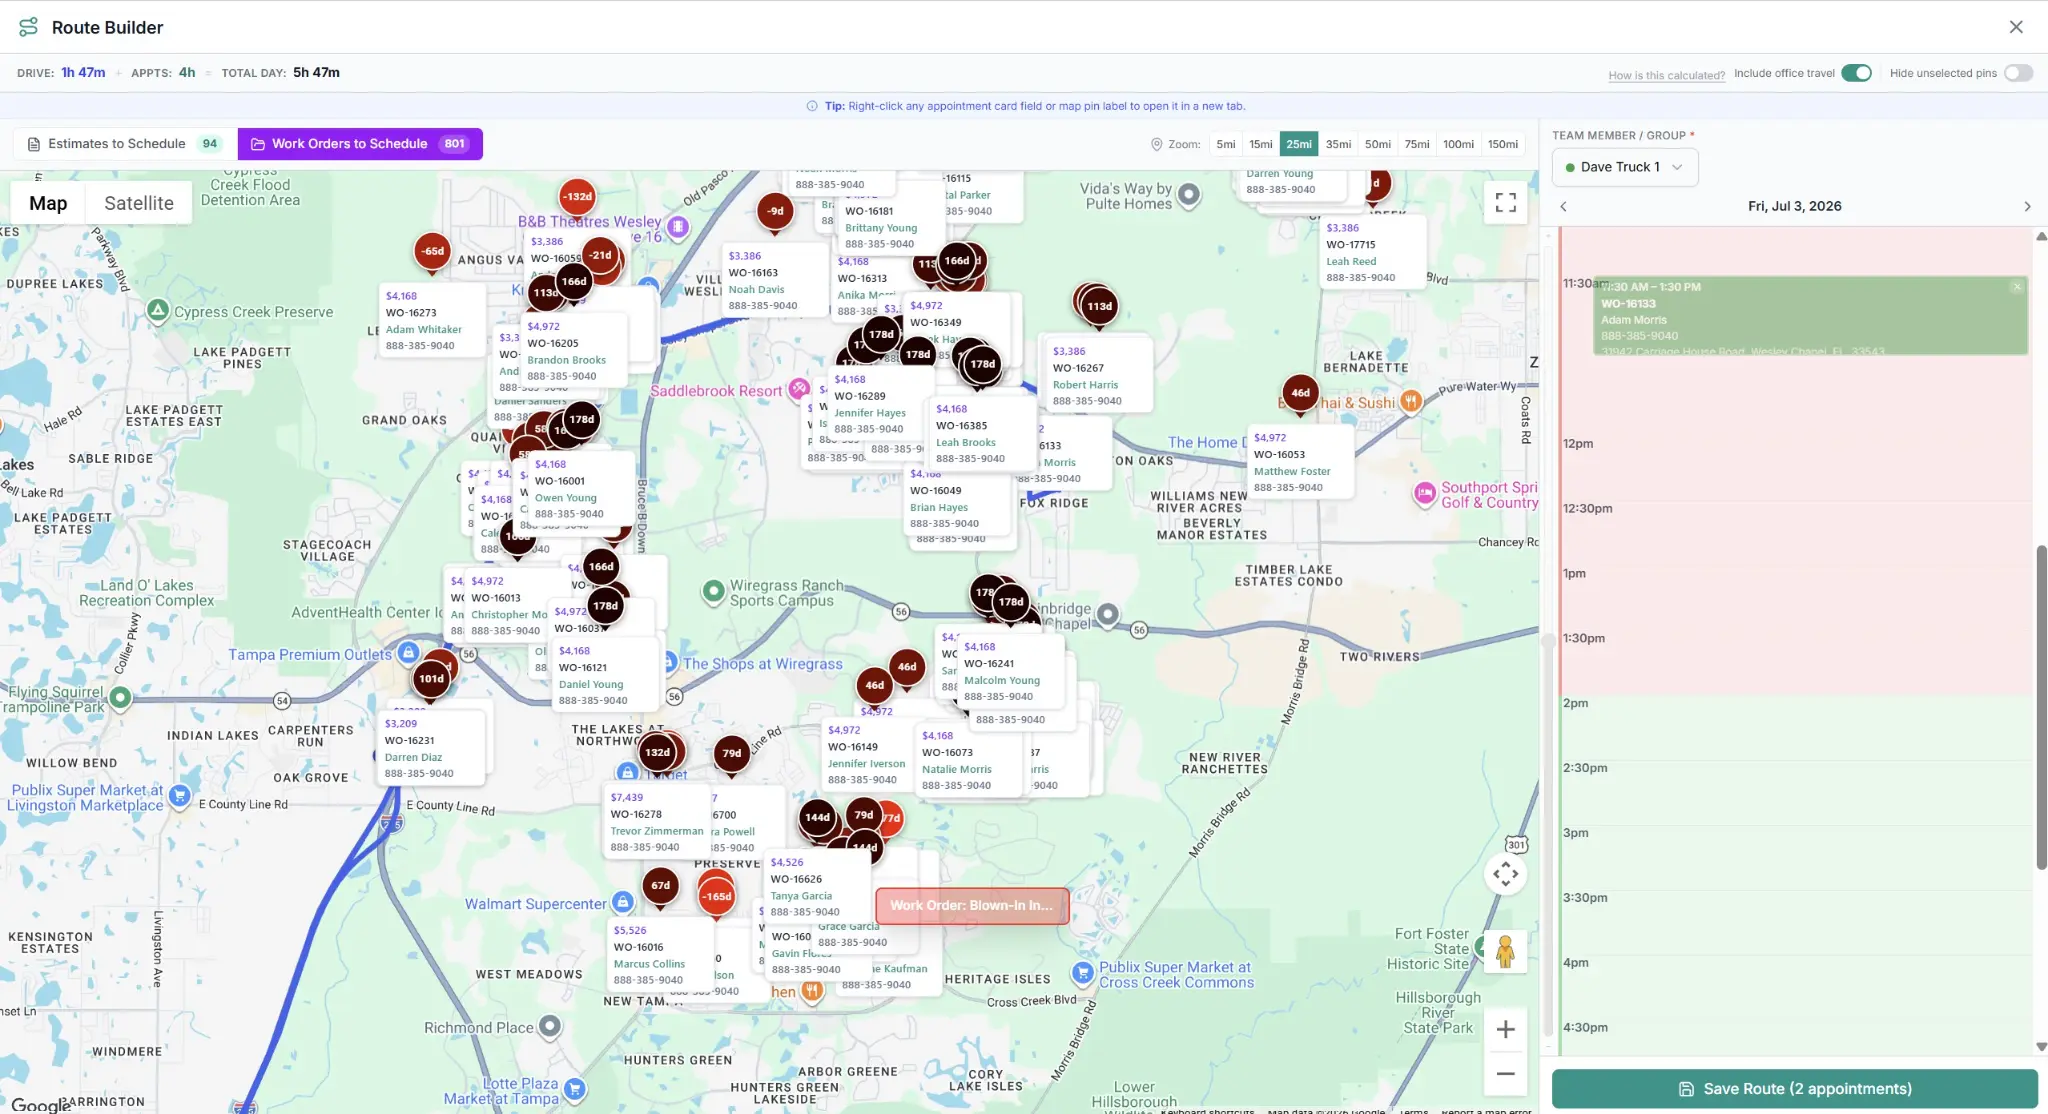2048x1114 pixels.
Task: Go to next day in calendar
Action: pyautogui.click(x=2027, y=206)
